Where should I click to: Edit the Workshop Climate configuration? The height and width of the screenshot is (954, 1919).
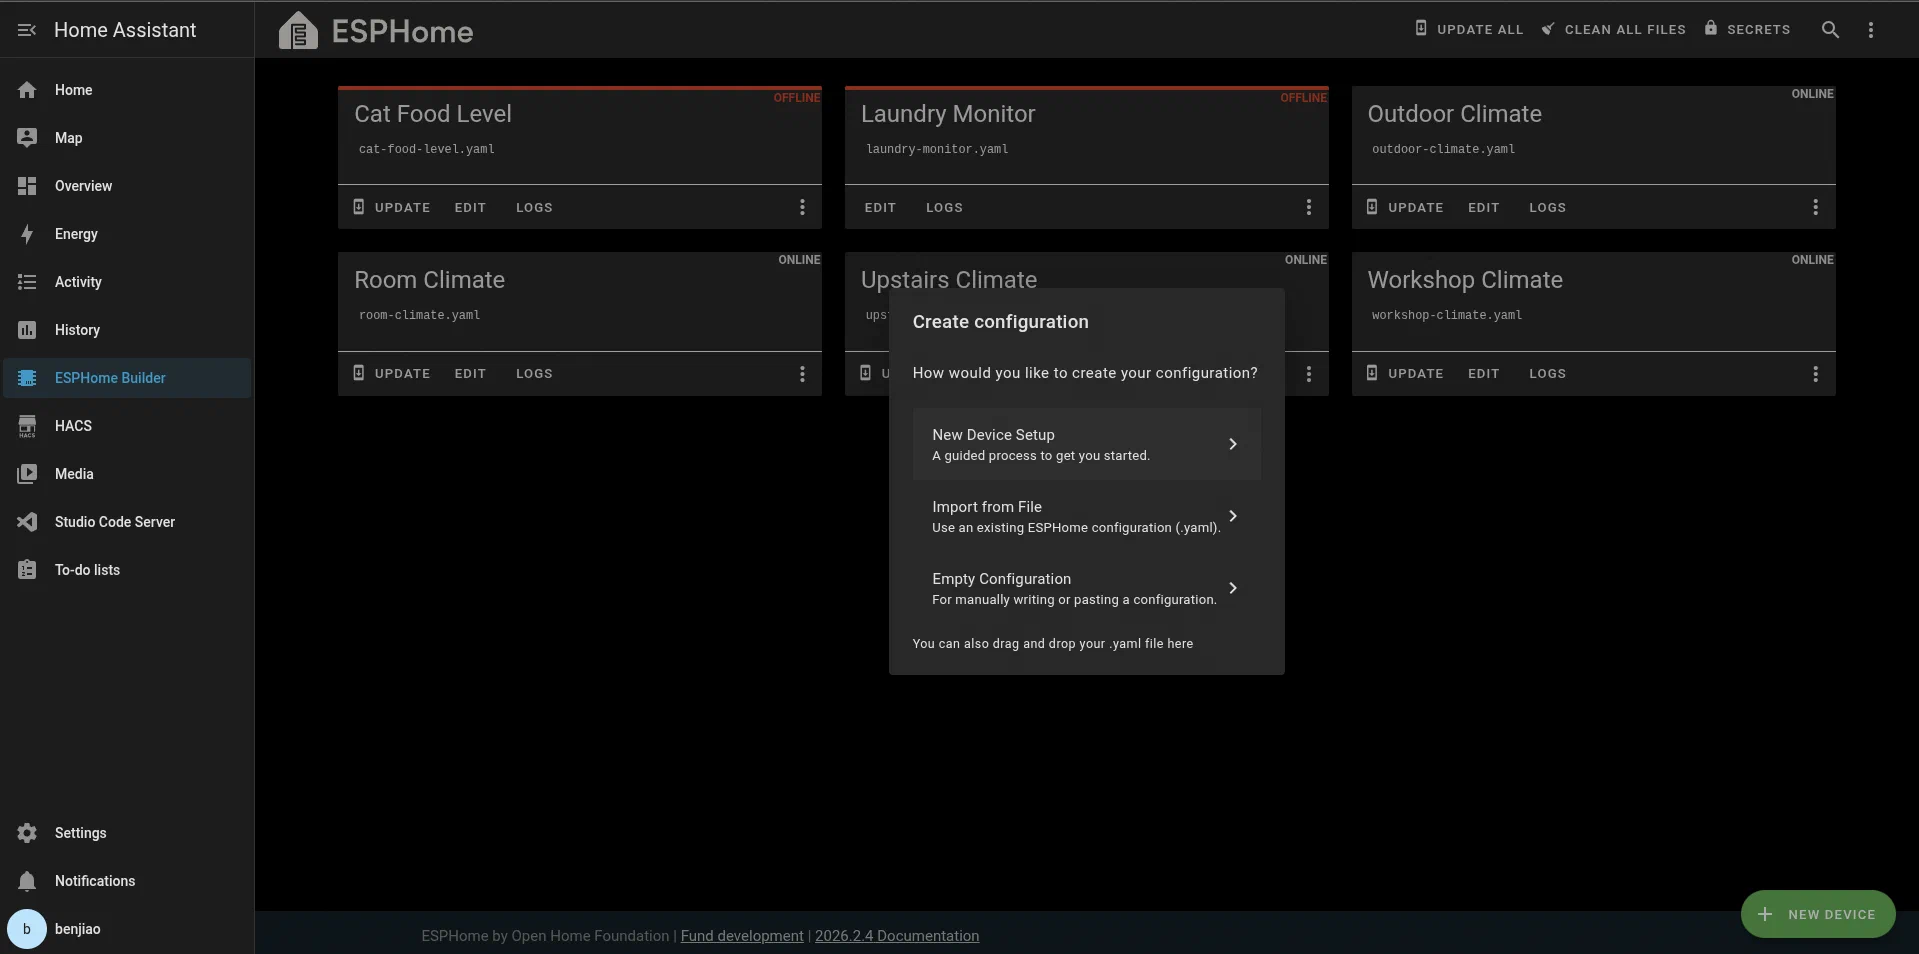[x=1483, y=373]
